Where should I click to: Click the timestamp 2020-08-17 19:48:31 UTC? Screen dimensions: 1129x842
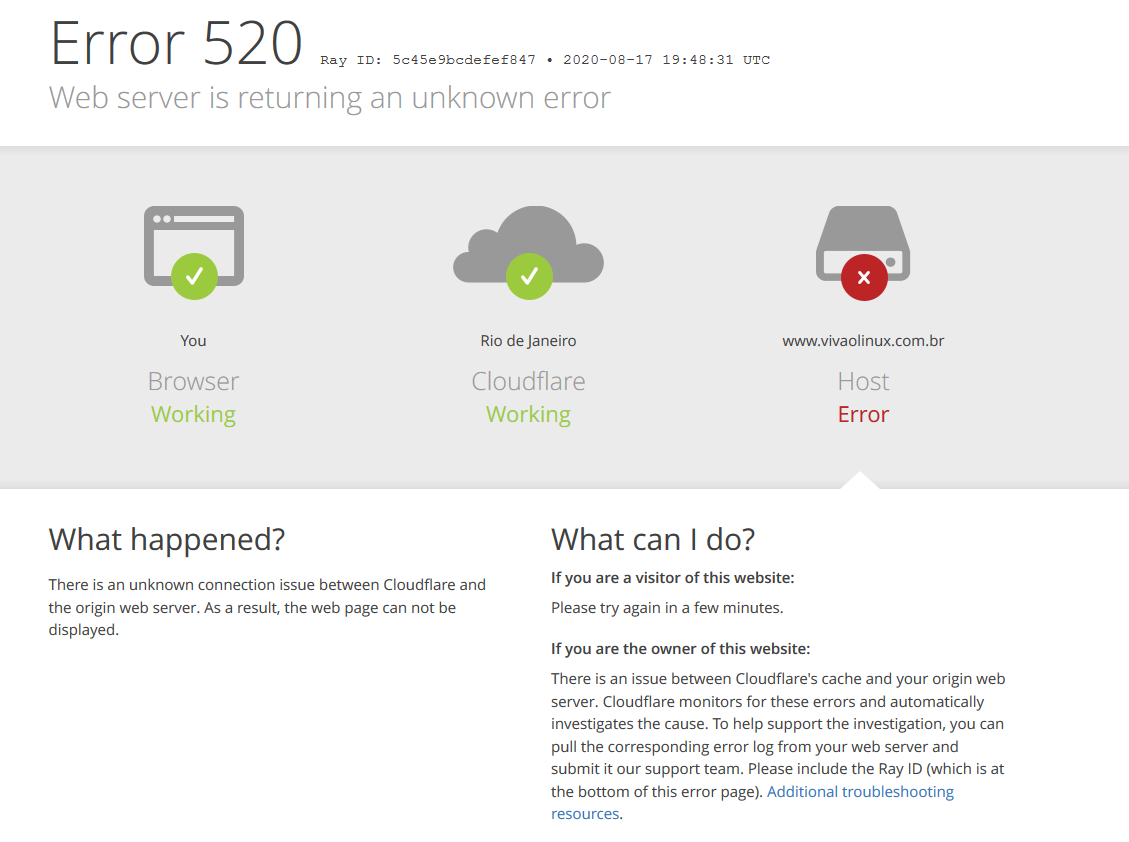[666, 60]
